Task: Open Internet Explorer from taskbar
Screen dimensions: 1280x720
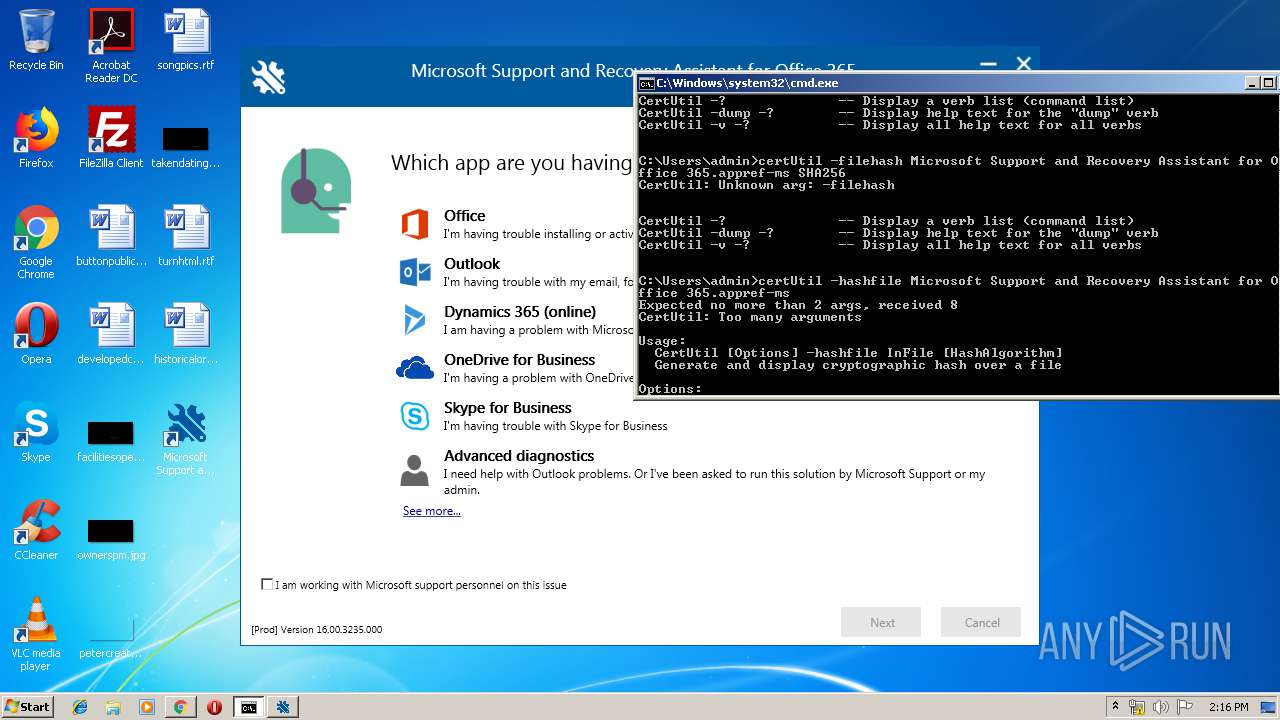Action: tap(80, 707)
